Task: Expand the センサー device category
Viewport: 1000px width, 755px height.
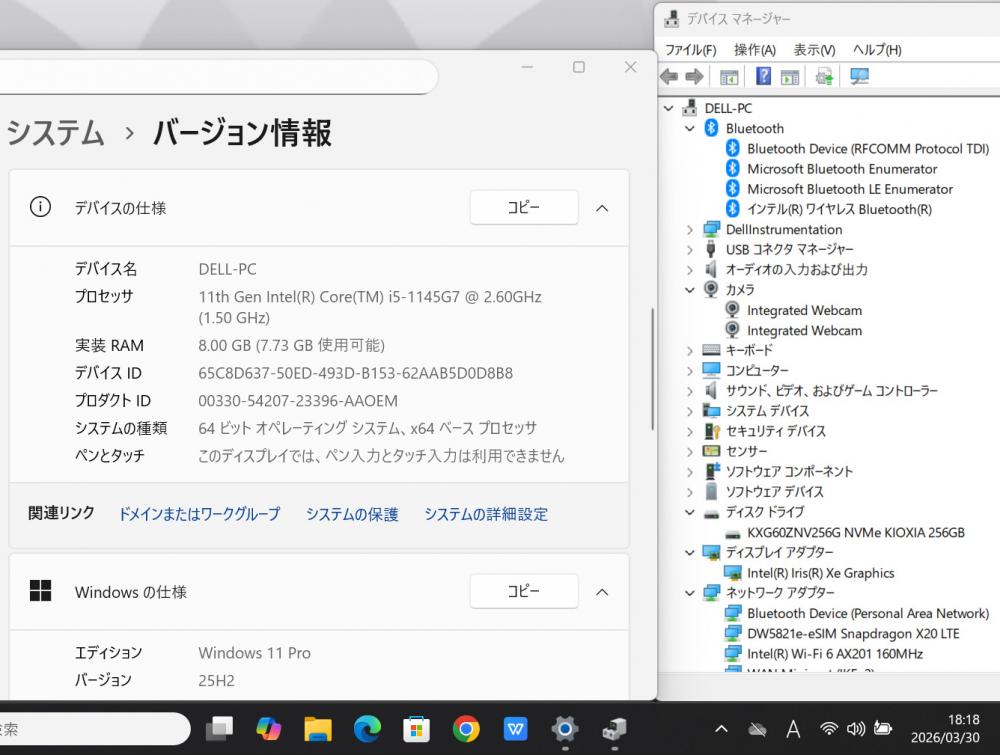Action: (690, 452)
